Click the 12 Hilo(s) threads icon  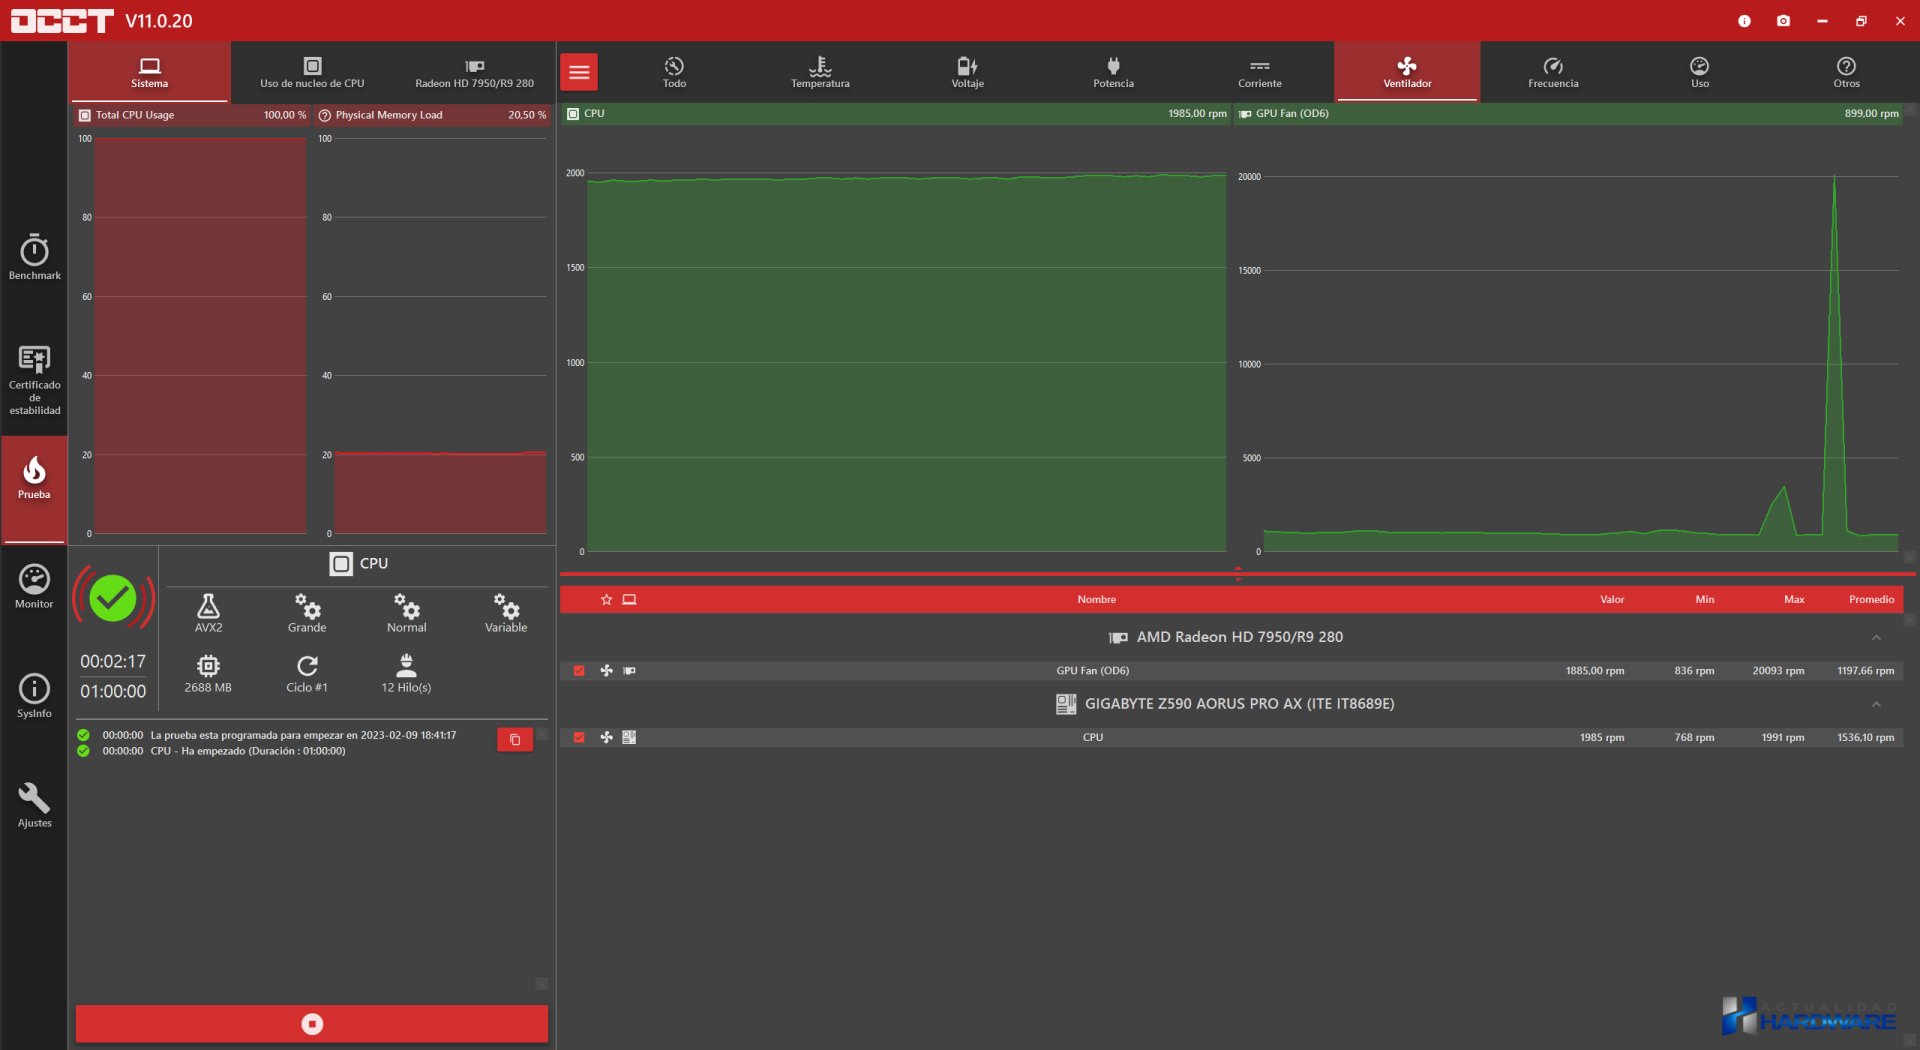406,673
